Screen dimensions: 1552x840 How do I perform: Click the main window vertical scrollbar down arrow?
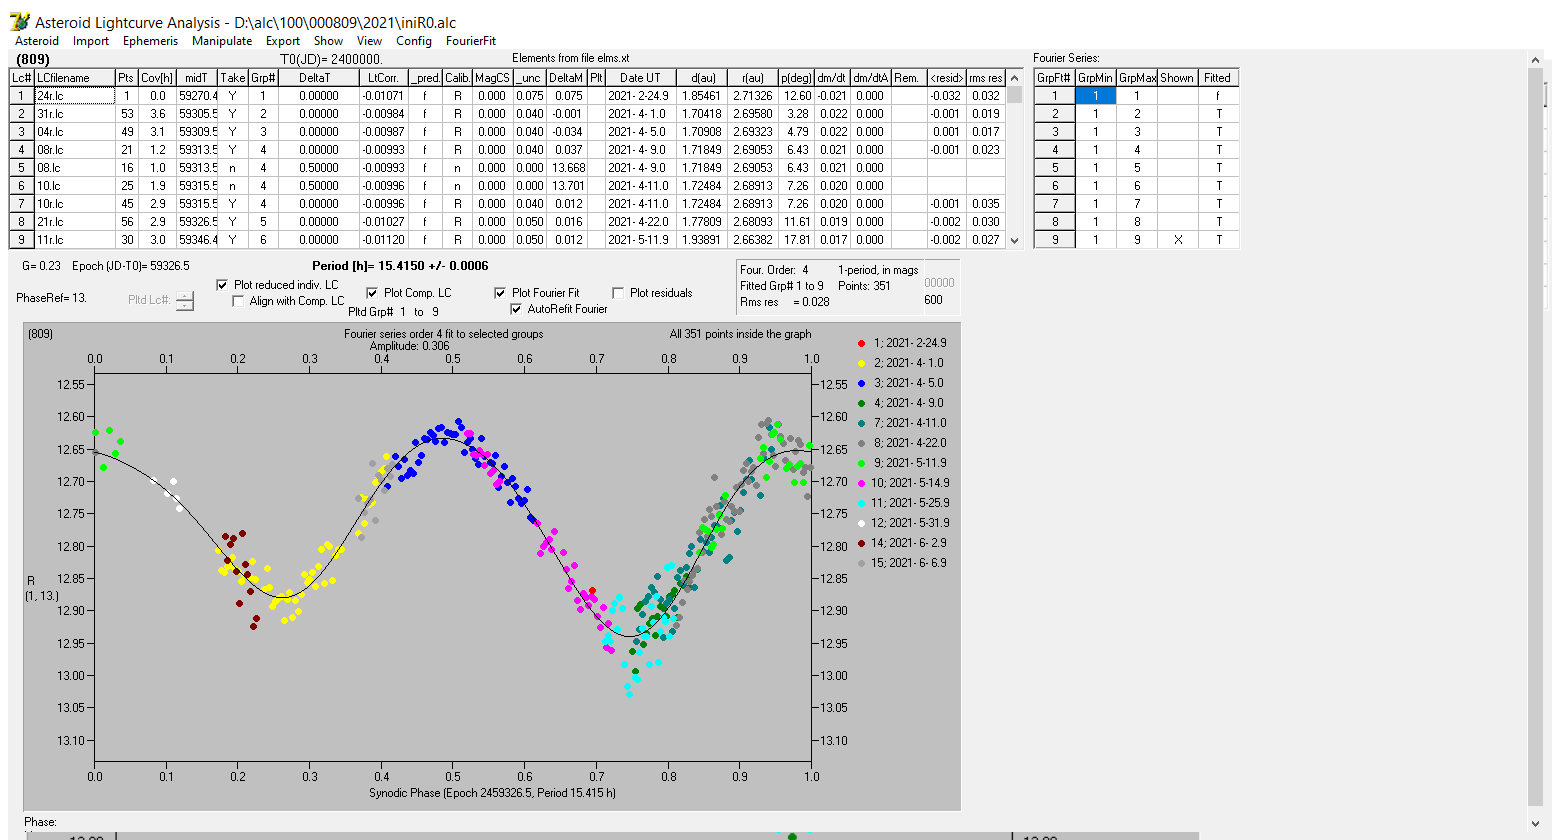(x=1536, y=823)
